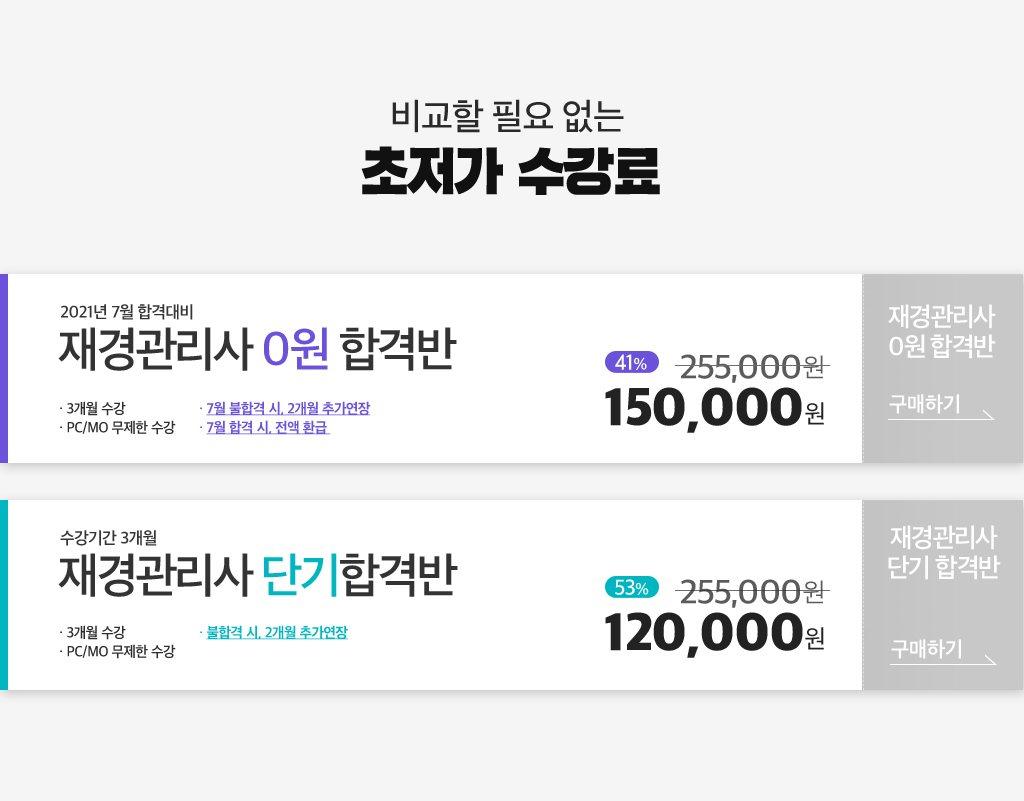Open the 7월 불합격 시, 2개월 추가연장 link
Screen dimensions: 1024x801
(x=288, y=409)
